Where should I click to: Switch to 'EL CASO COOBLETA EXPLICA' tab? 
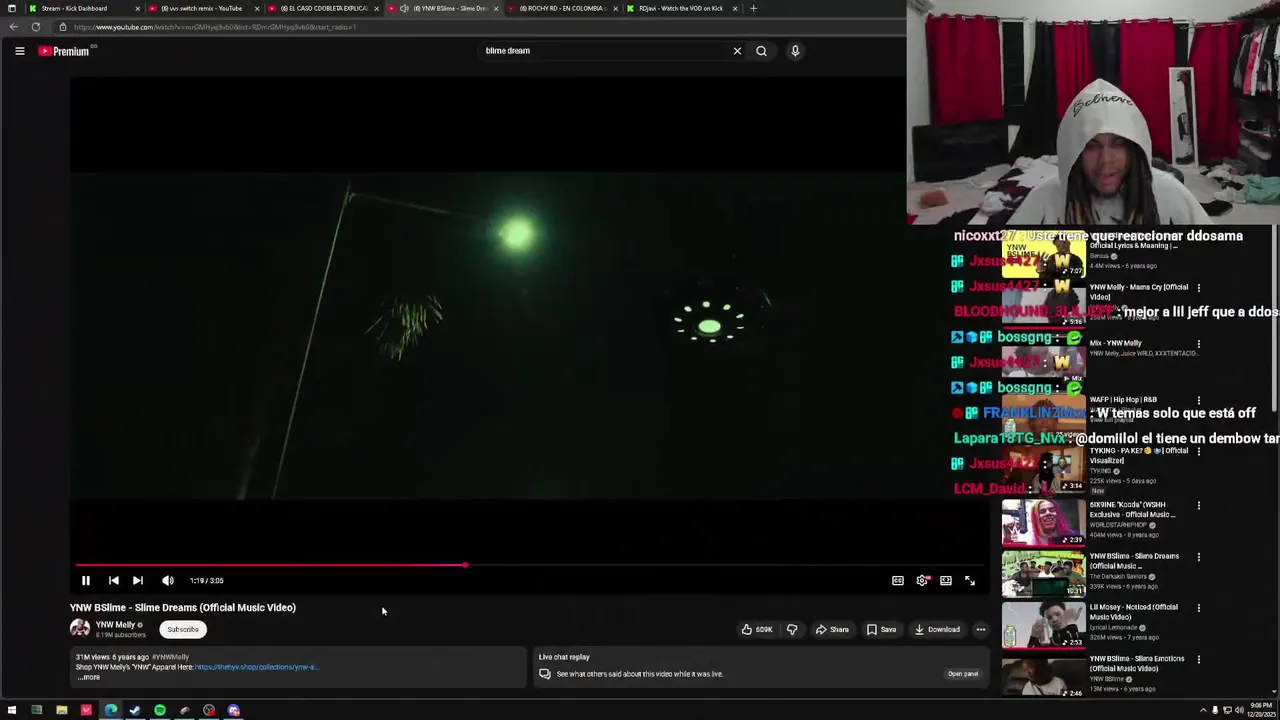[324, 8]
